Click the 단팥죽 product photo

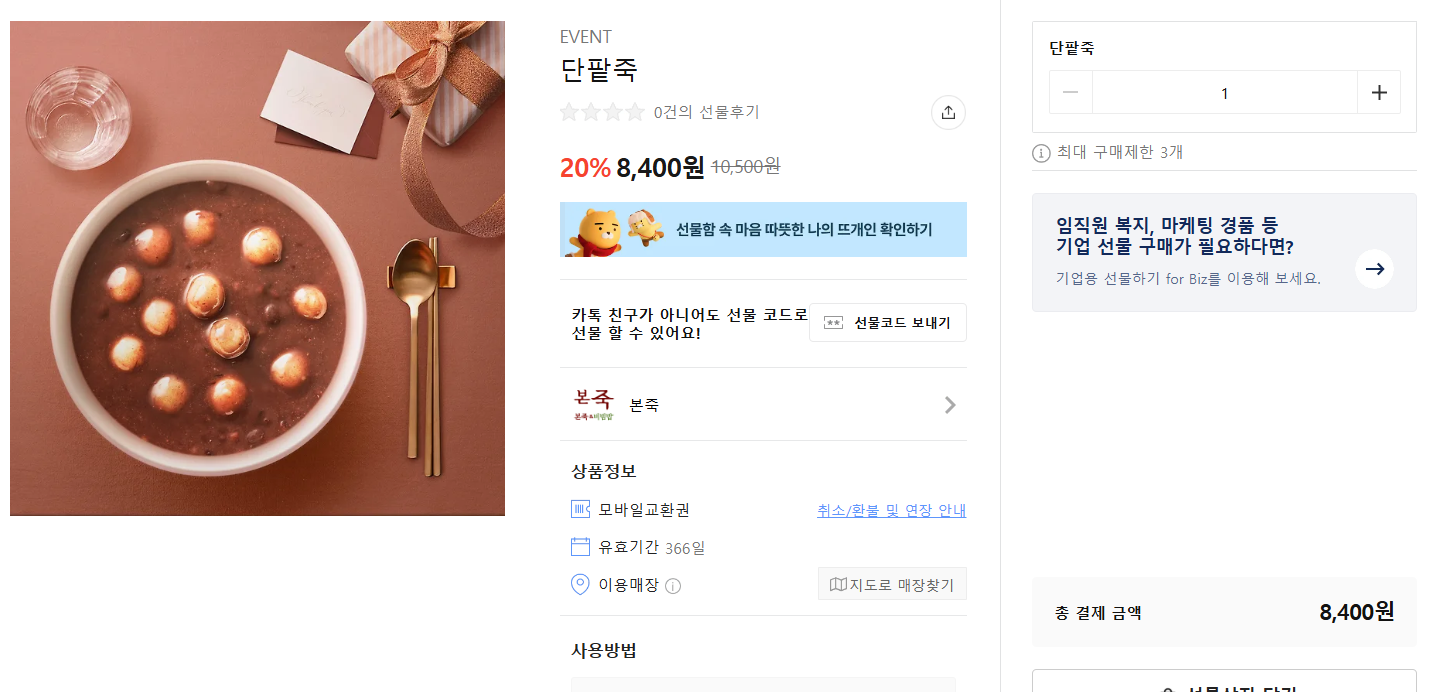[257, 268]
